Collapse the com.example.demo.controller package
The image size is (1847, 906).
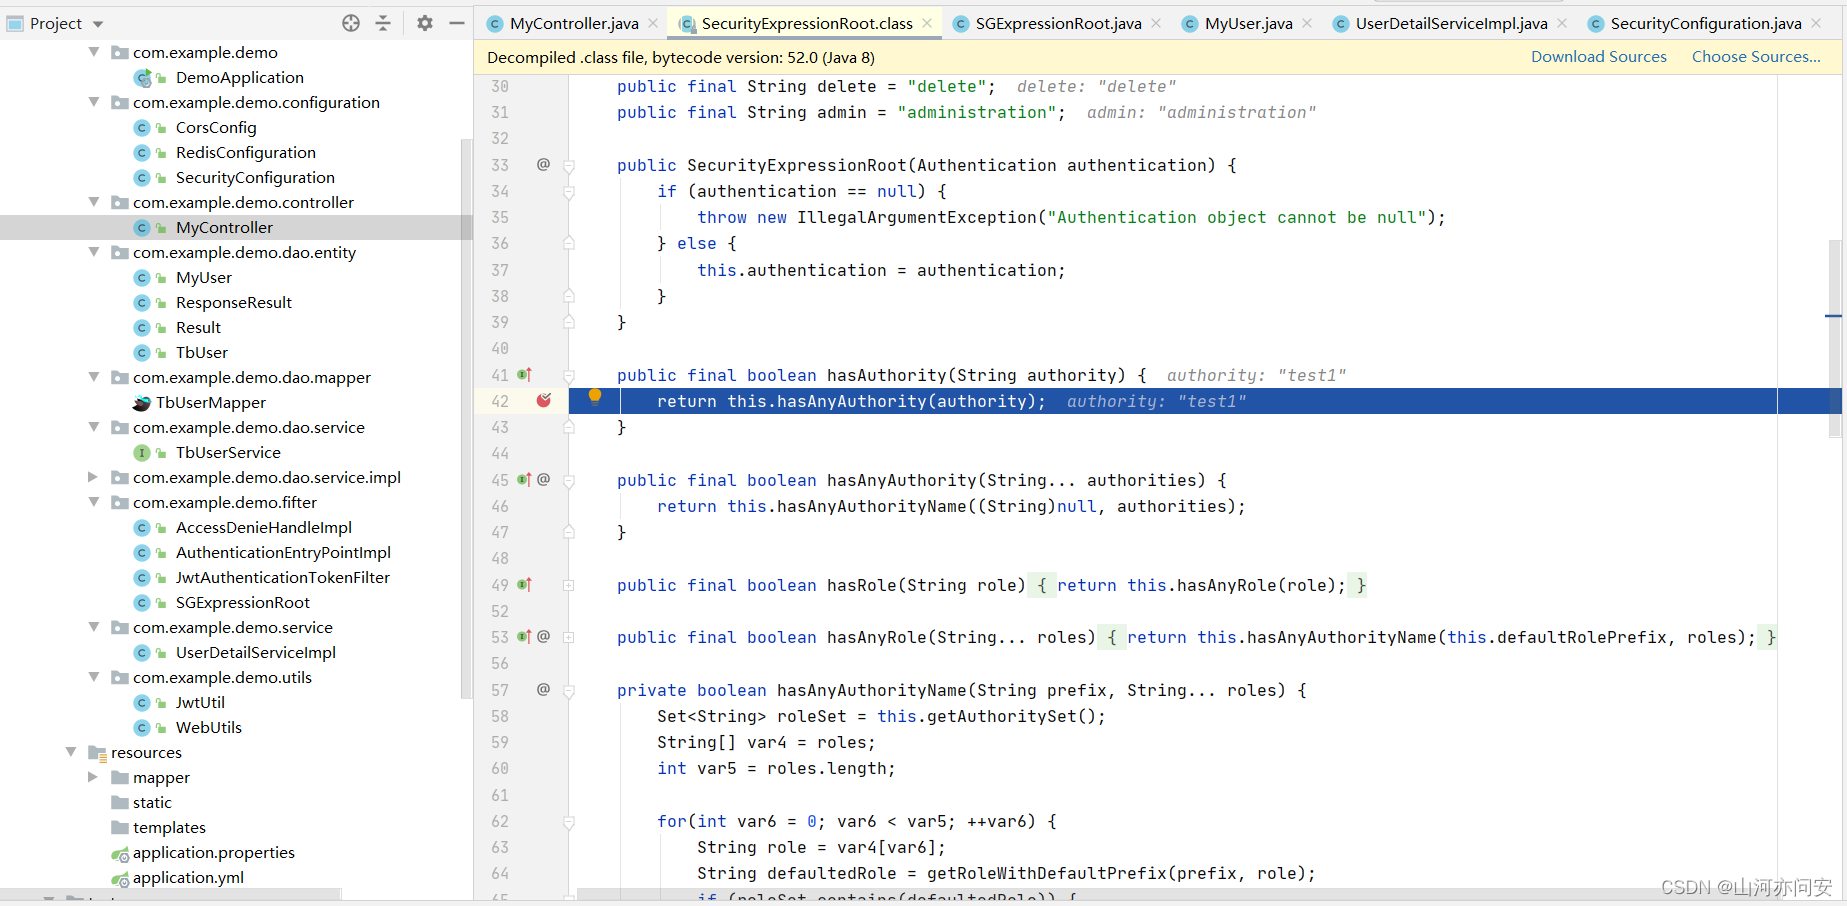94,202
